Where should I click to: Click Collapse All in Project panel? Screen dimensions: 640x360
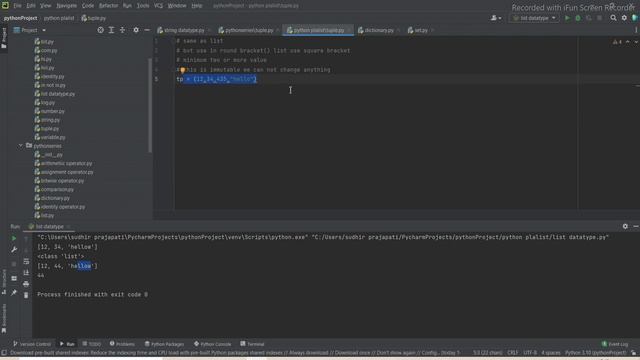point(122,30)
